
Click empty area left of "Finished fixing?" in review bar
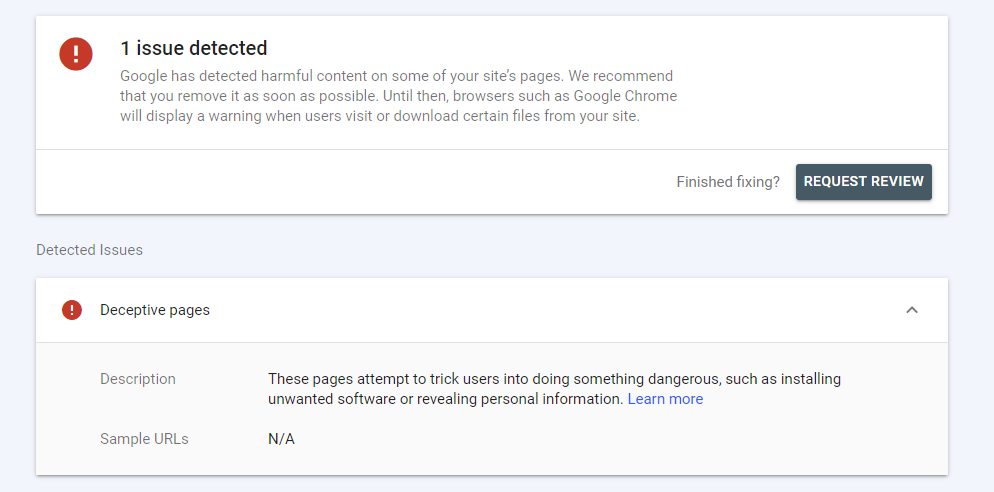click(x=355, y=182)
